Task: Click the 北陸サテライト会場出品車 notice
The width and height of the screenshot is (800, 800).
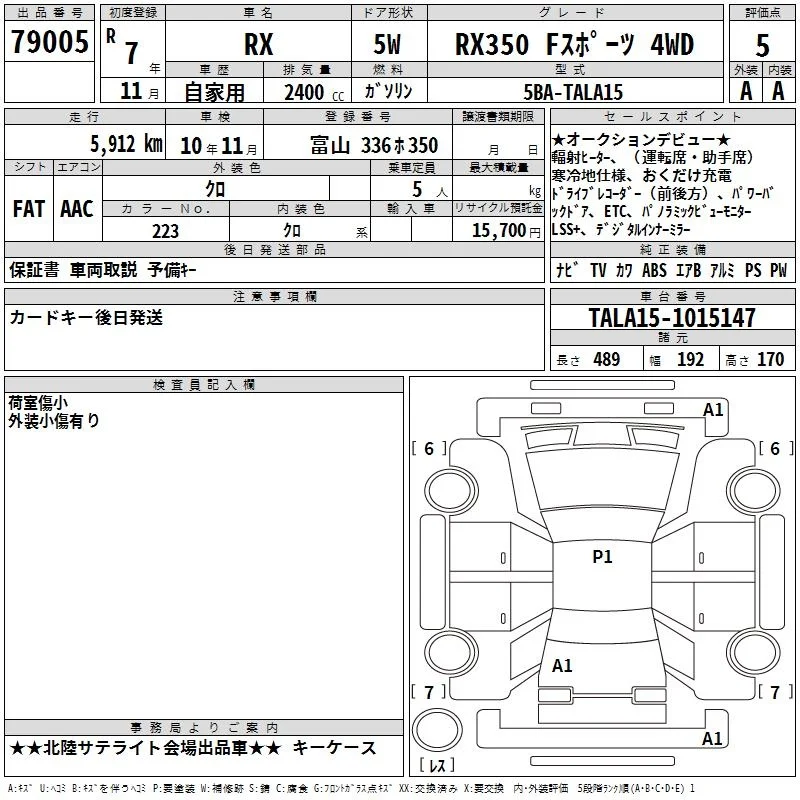Action: (145, 748)
